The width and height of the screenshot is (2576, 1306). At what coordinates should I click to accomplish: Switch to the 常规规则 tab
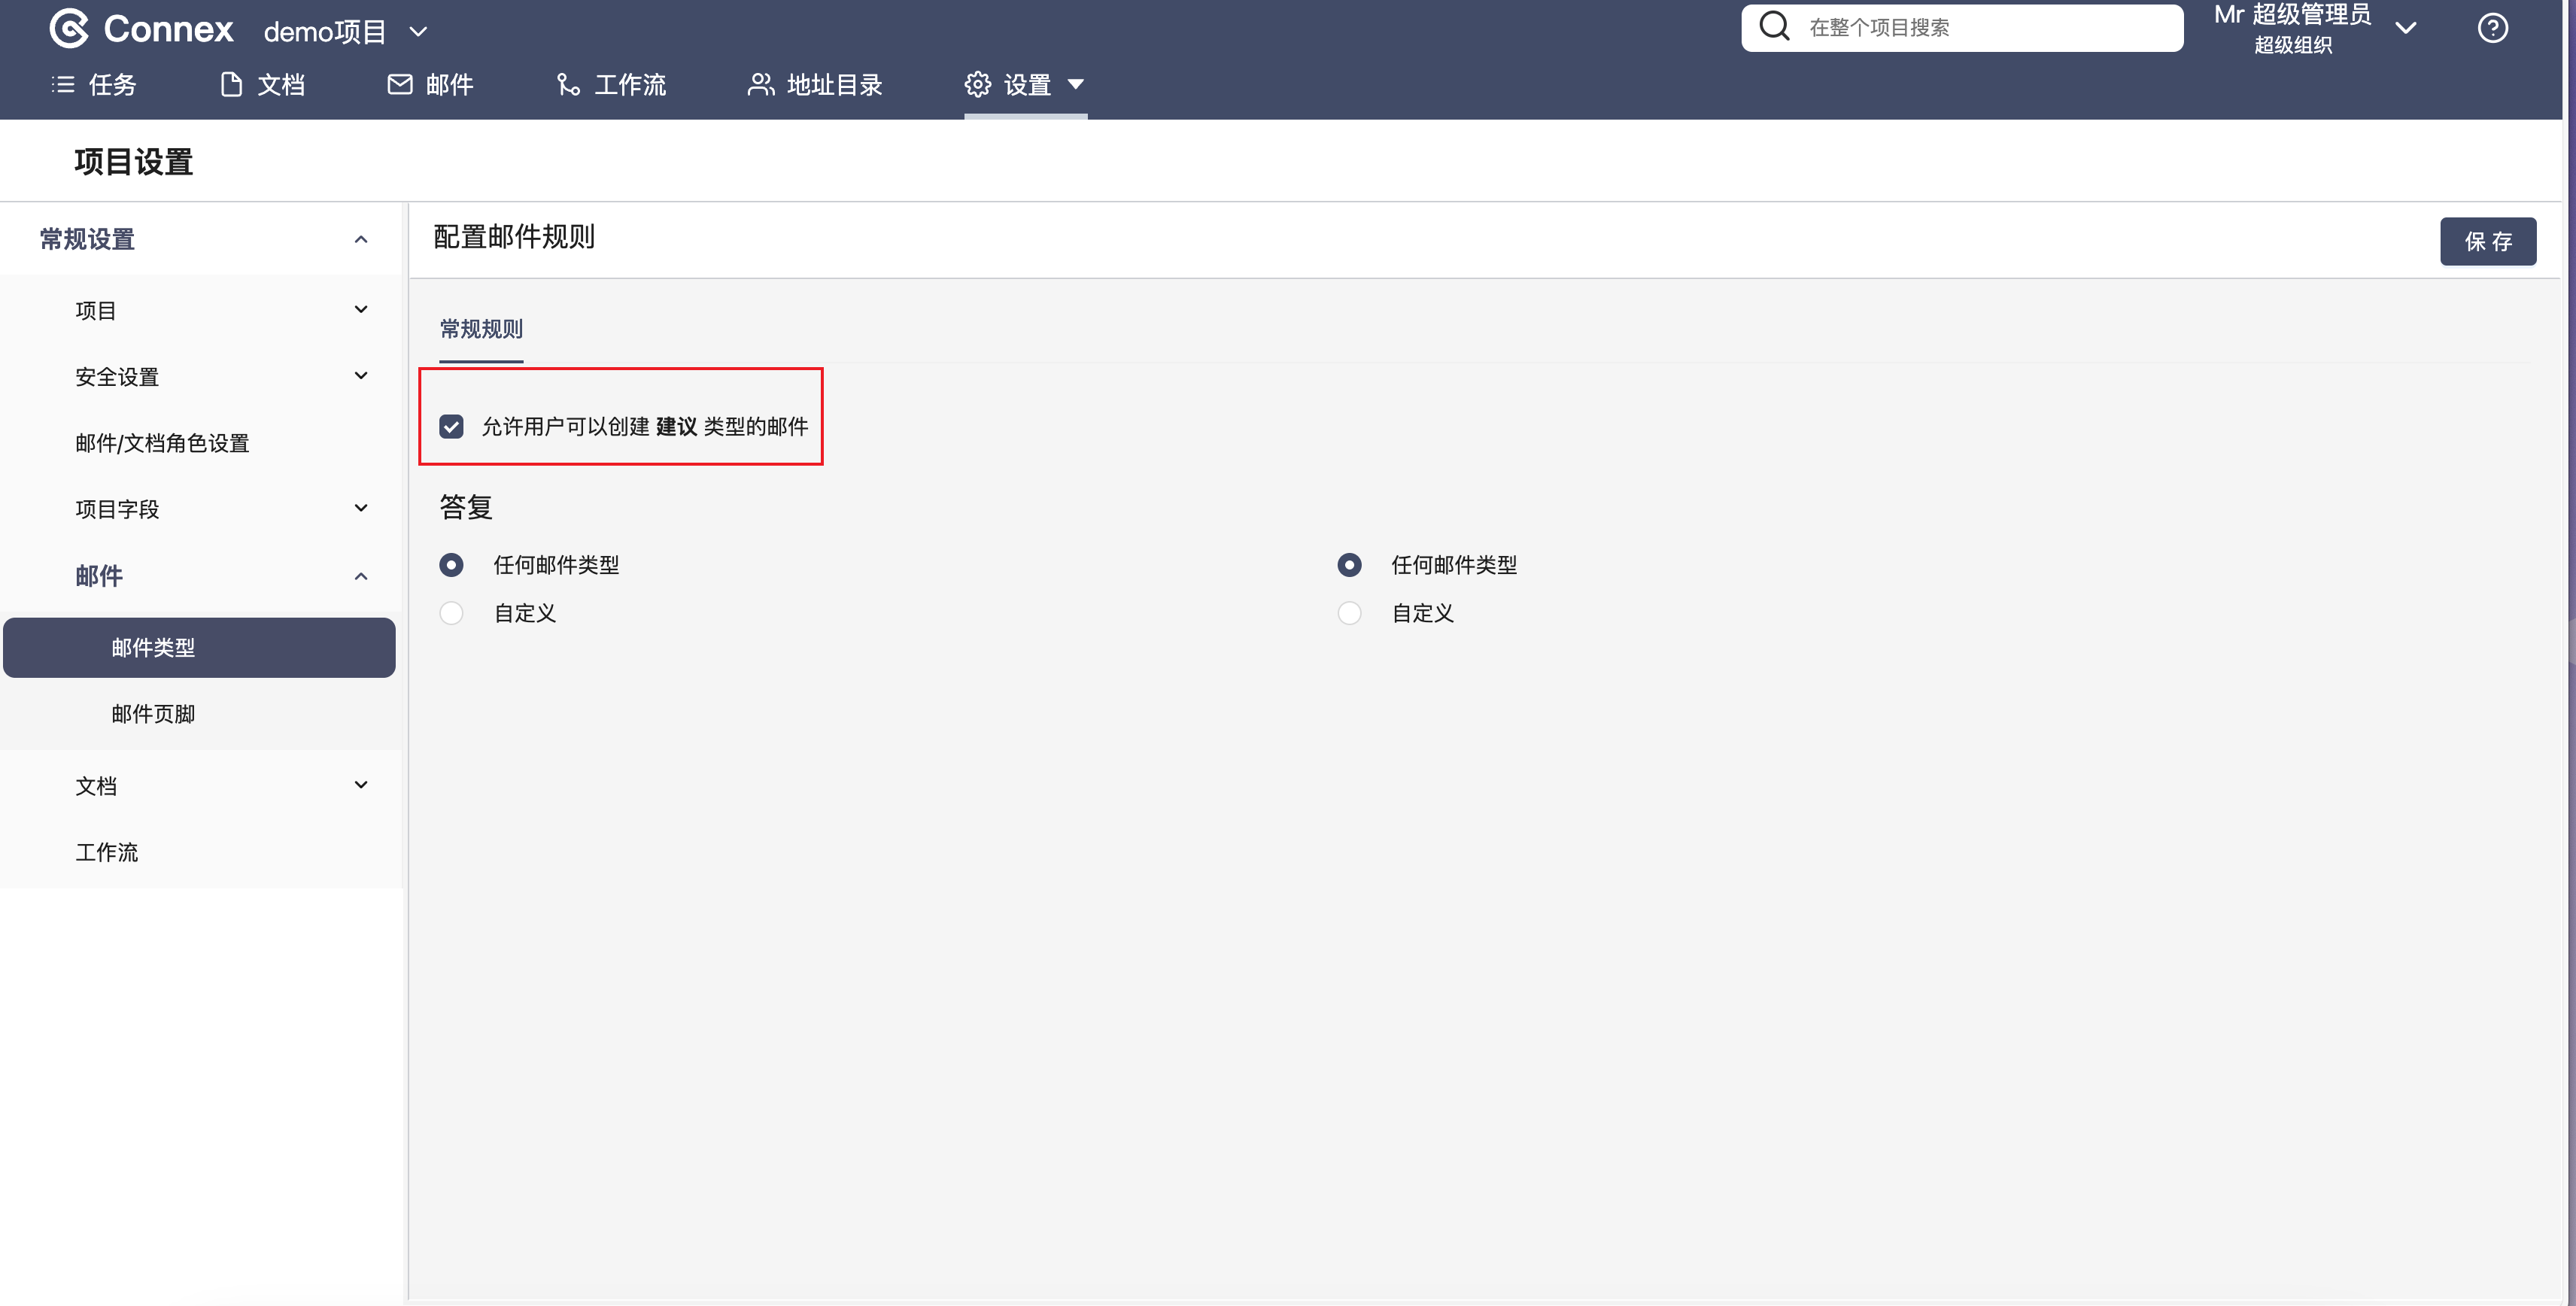coord(481,329)
